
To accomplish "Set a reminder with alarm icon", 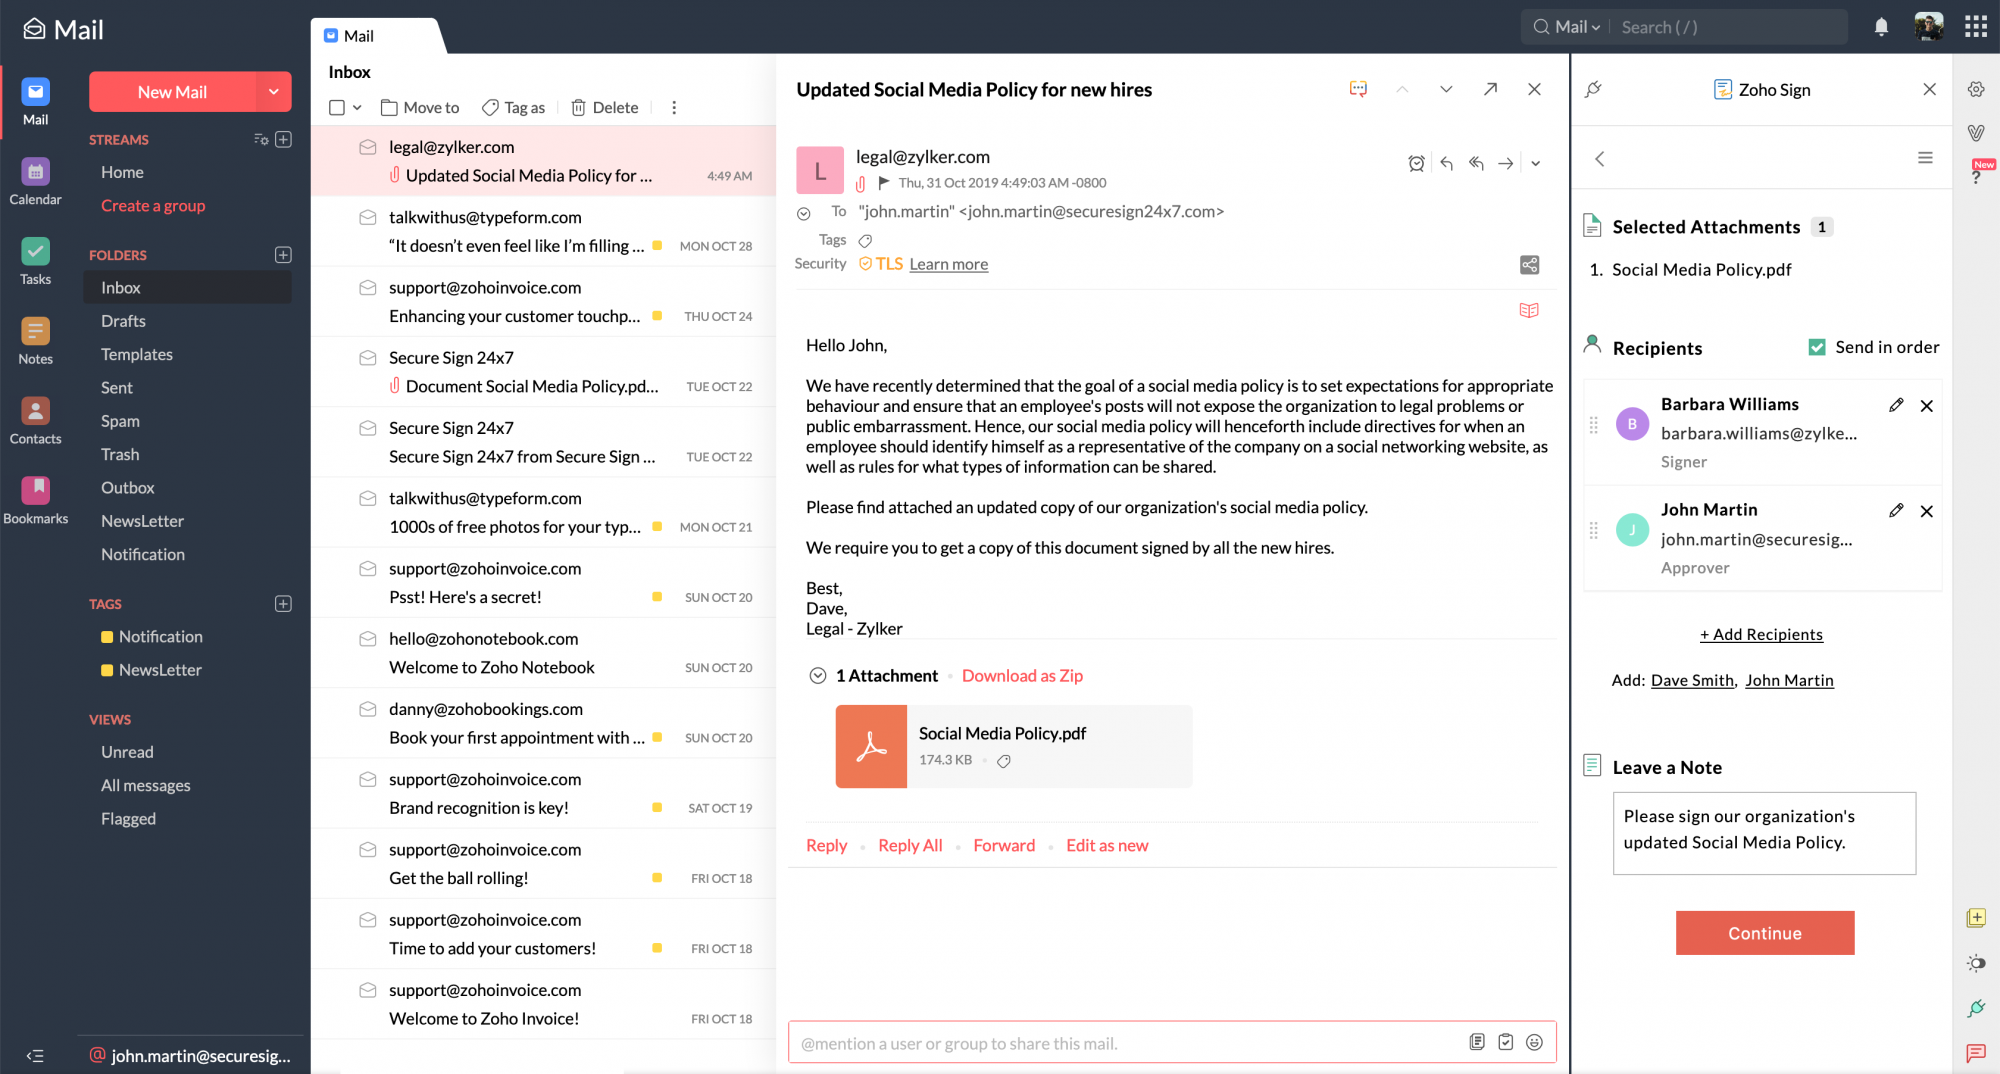I will click(1416, 164).
